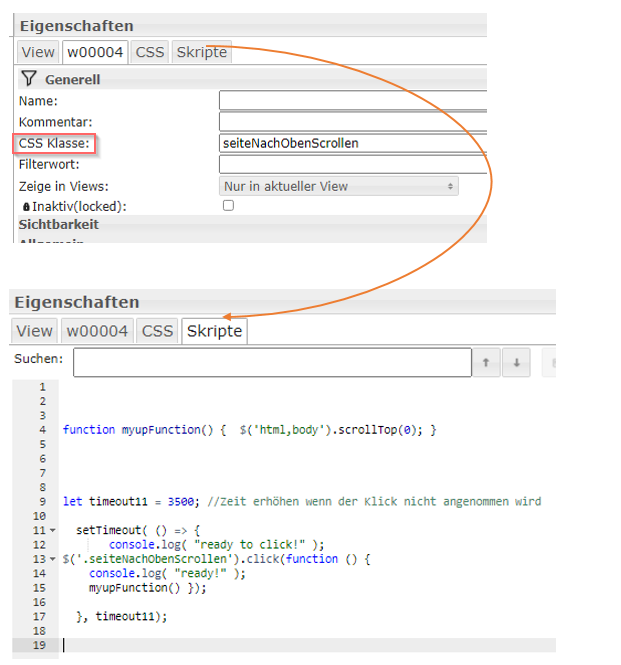Click the search next down-arrow button
Screen dimensions: 621x665
pyautogui.click(x=516, y=363)
